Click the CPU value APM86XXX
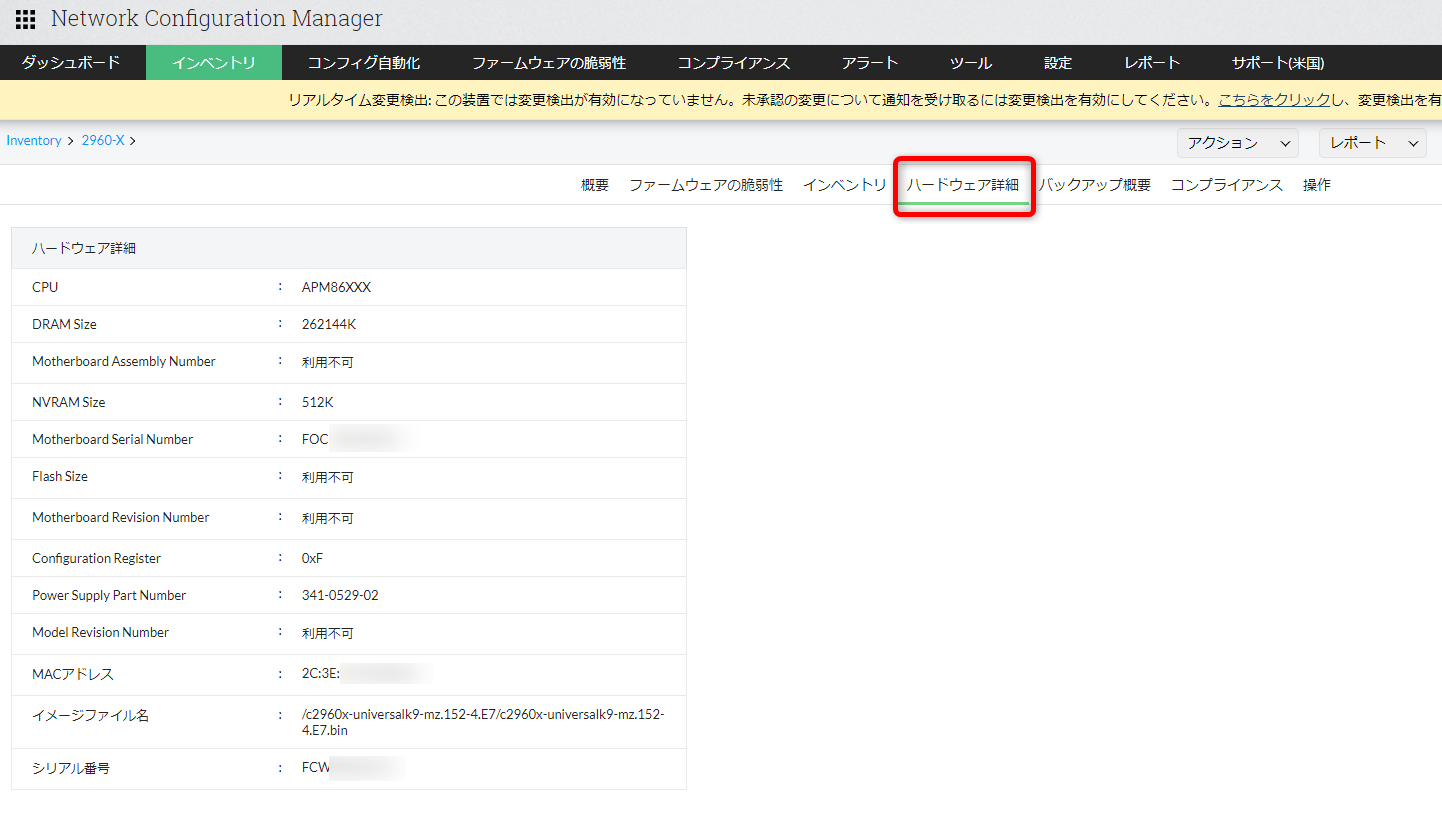Screen dimensions: 1442x824 tap(336, 287)
